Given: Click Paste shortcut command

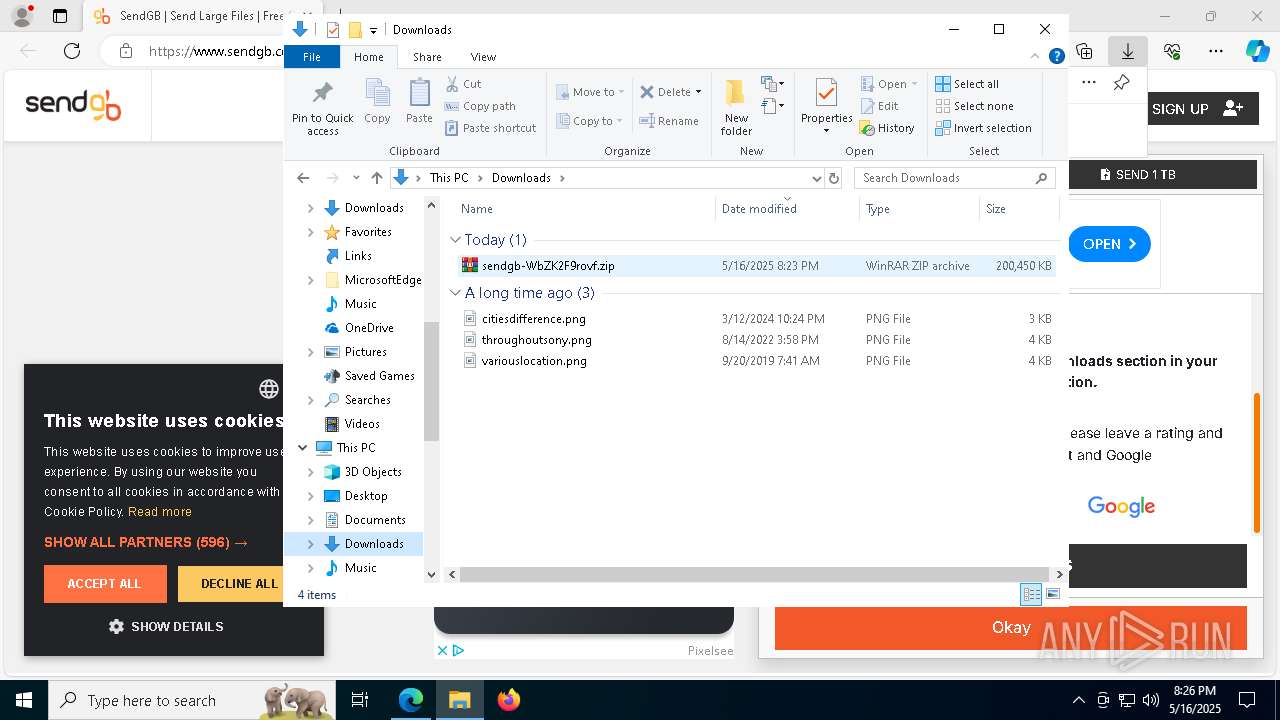Looking at the screenshot, I should pyautogui.click(x=490, y=128).
